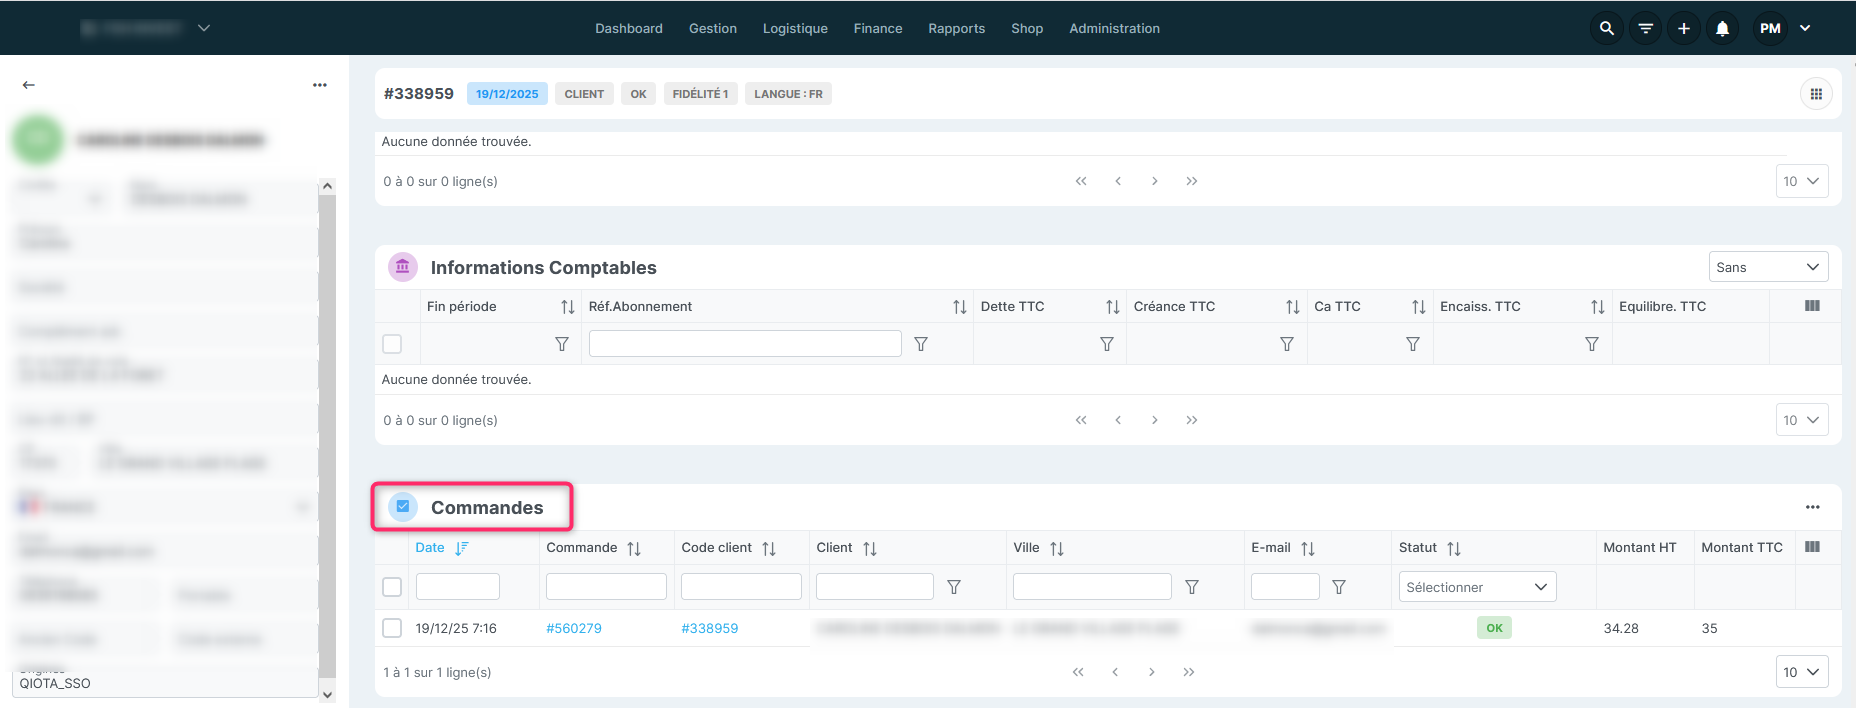Select all rows in Commandes table
Image resolution: width=1856 pixels, height=708 pixels.
392,587
